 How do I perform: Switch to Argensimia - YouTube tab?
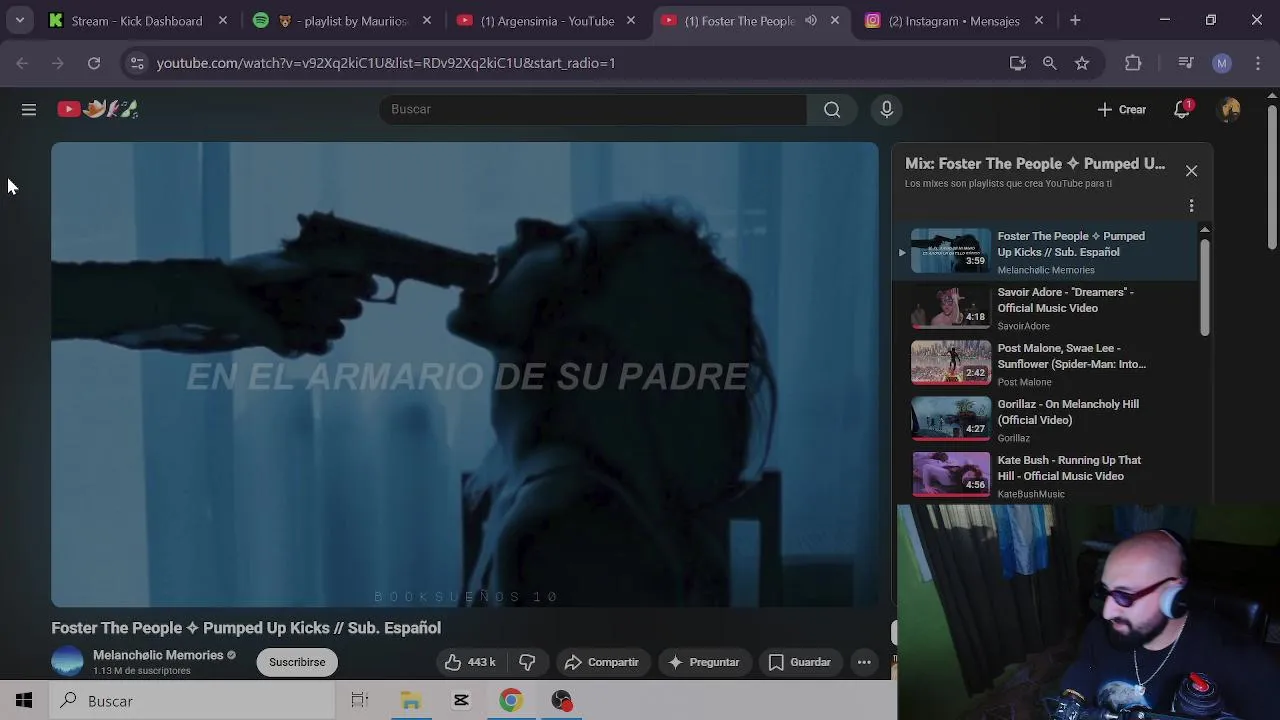(549, 20)
